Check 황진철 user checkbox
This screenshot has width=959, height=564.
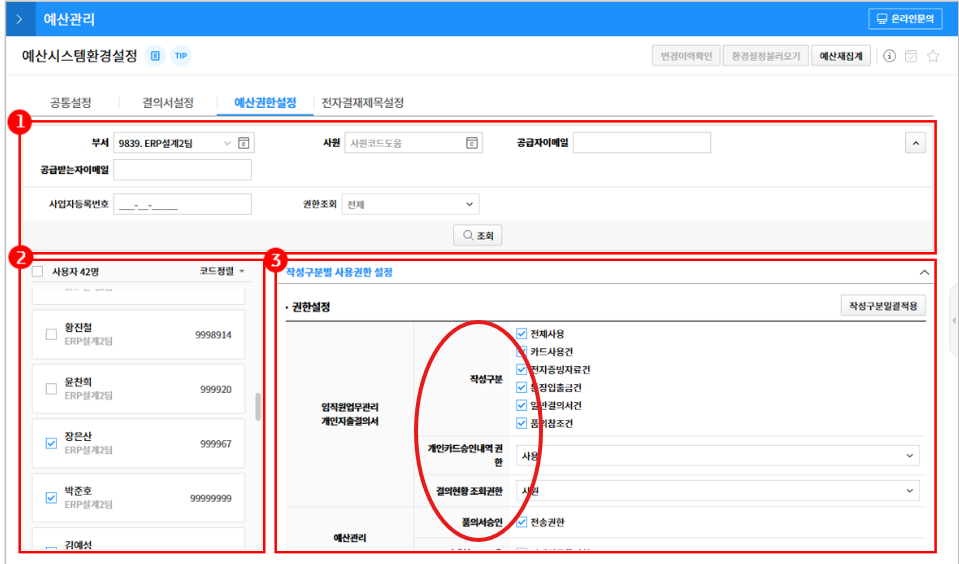coord(51,335)
